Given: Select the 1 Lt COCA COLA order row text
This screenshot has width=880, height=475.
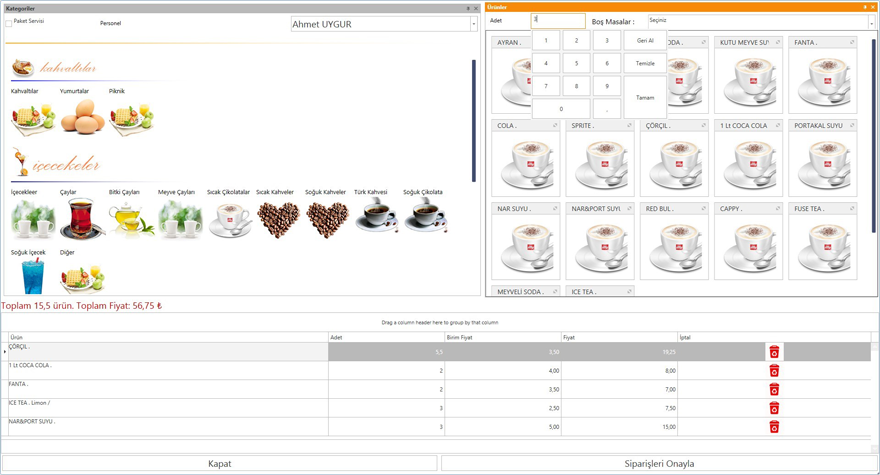Looking at the screenshot, I should coord(30,365).
